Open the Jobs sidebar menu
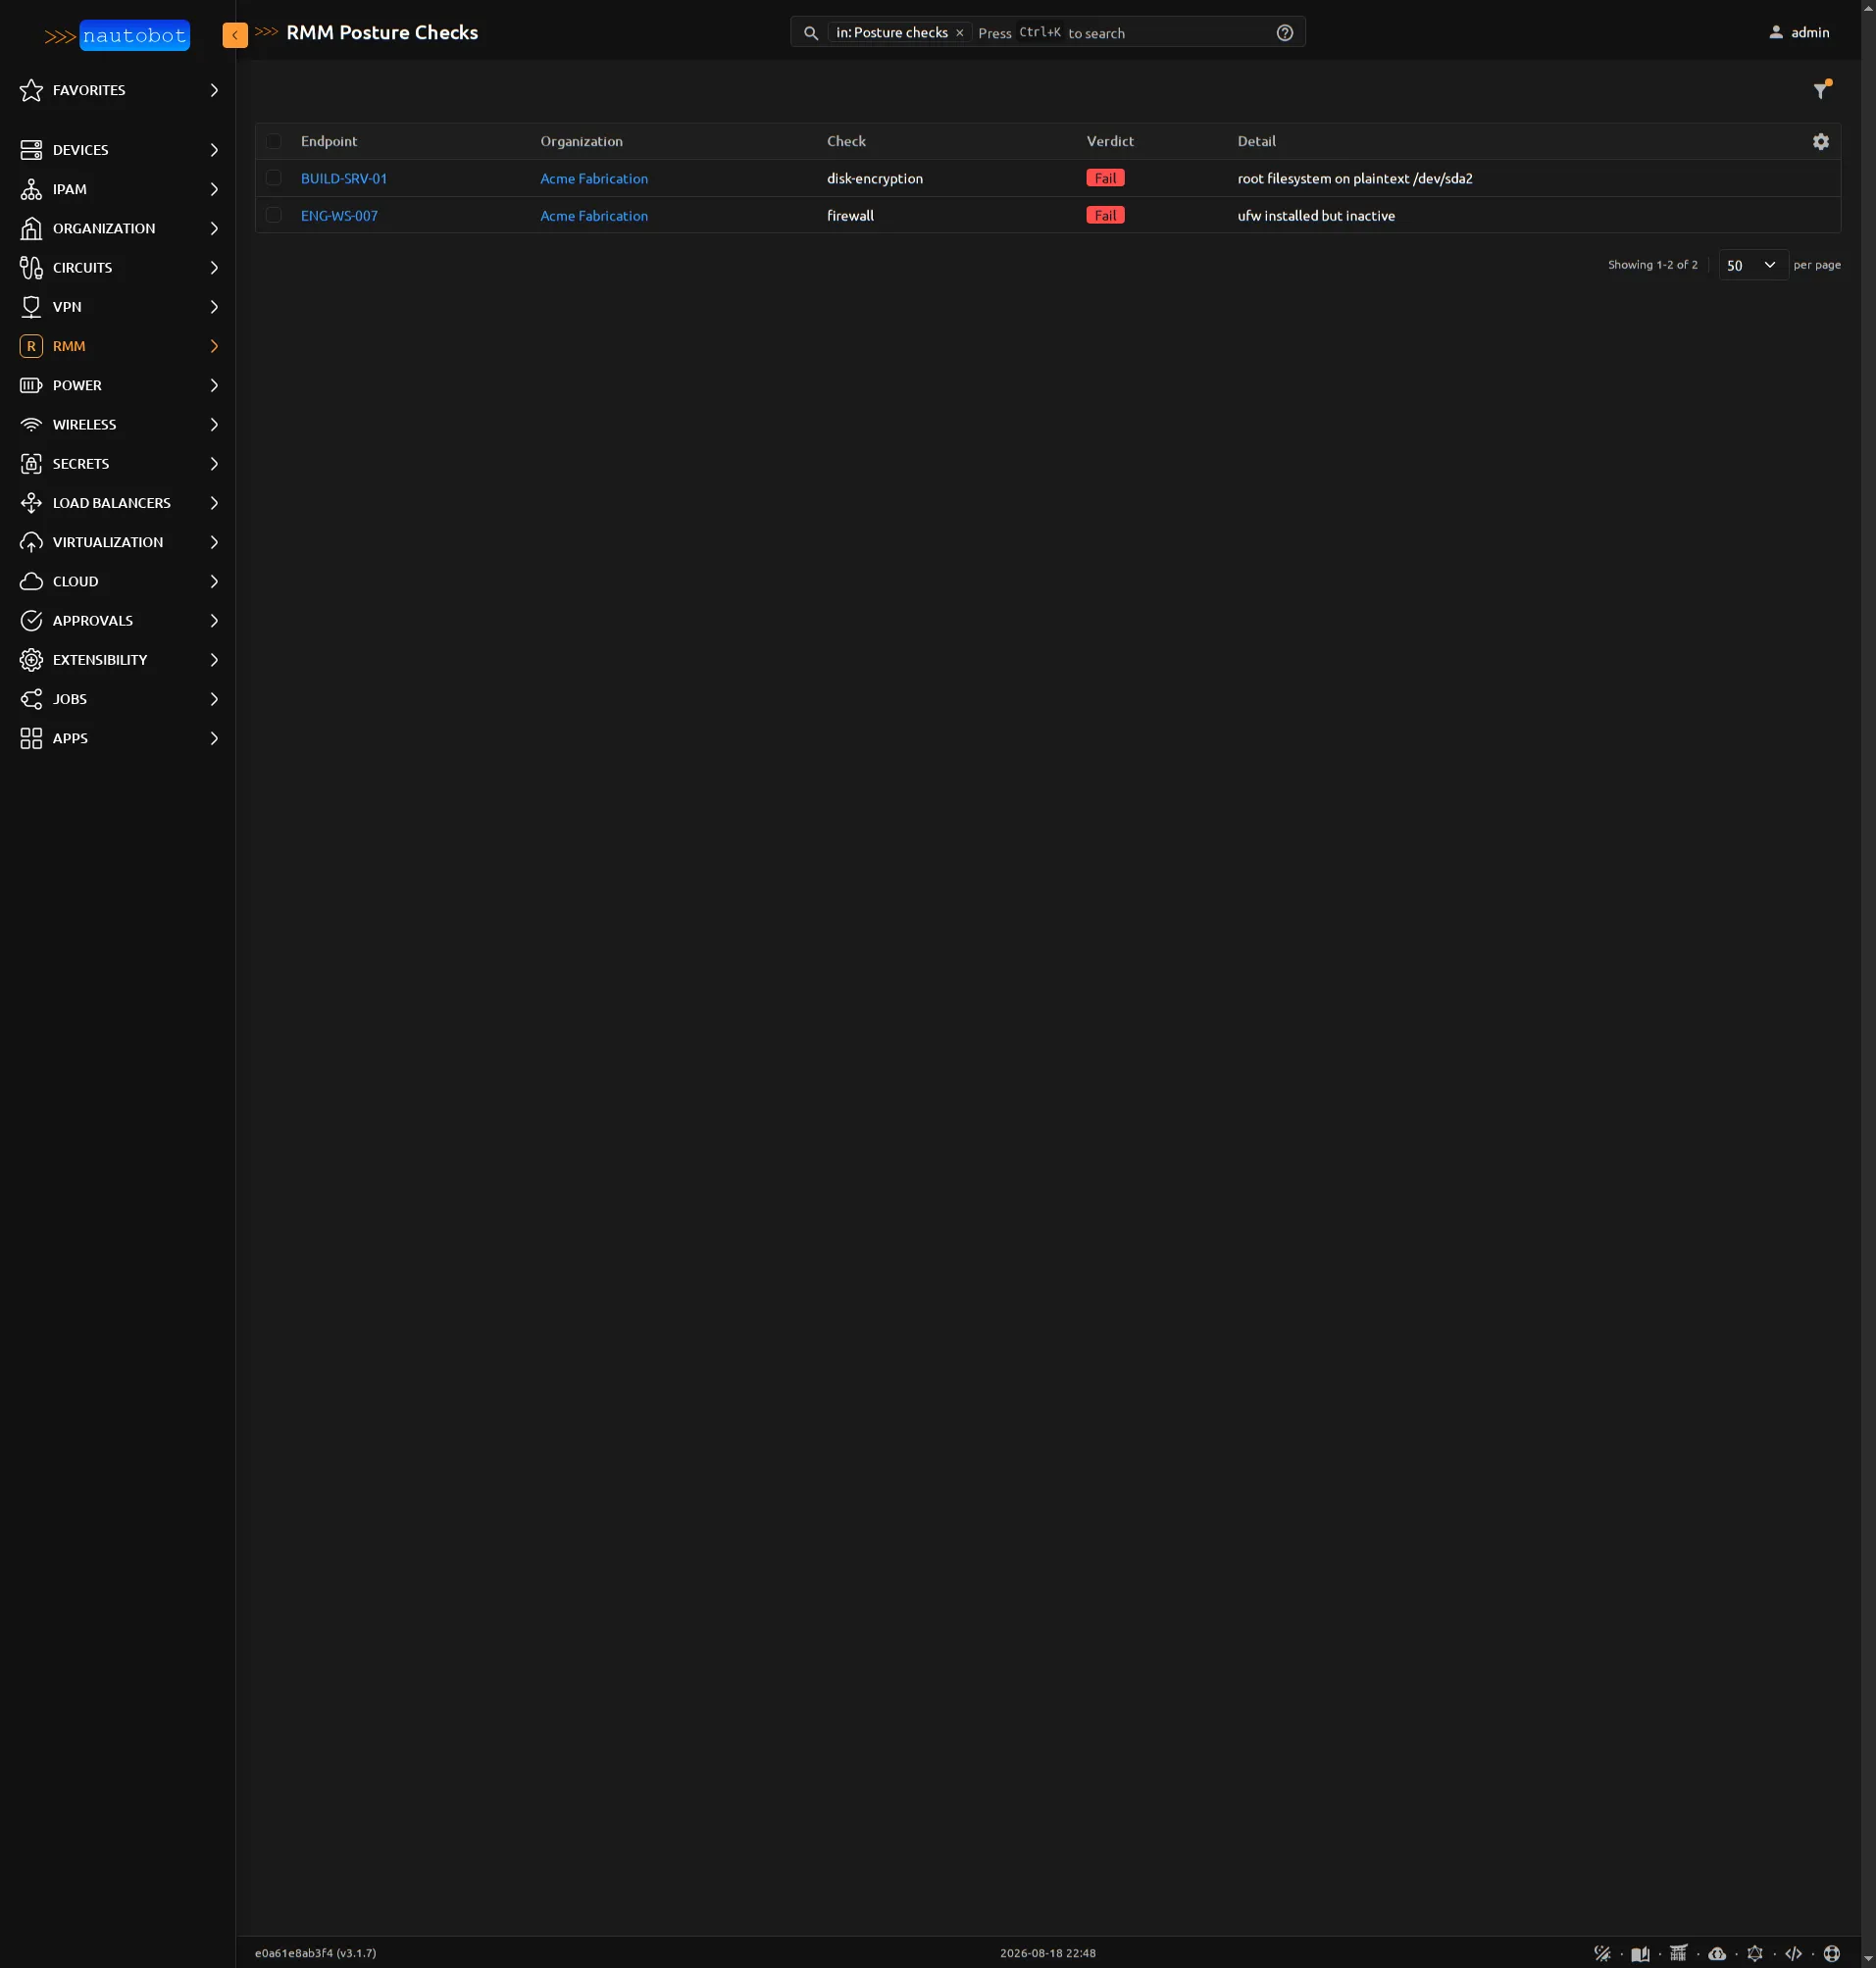 click(118, 699)
